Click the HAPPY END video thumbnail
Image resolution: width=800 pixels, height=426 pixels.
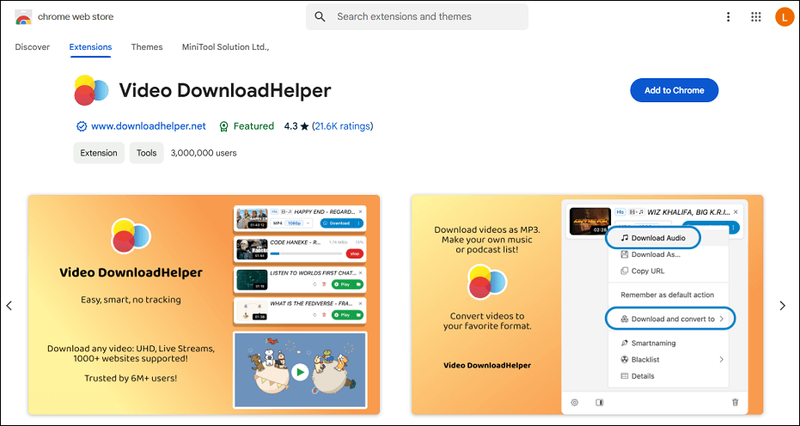(252, 218)
